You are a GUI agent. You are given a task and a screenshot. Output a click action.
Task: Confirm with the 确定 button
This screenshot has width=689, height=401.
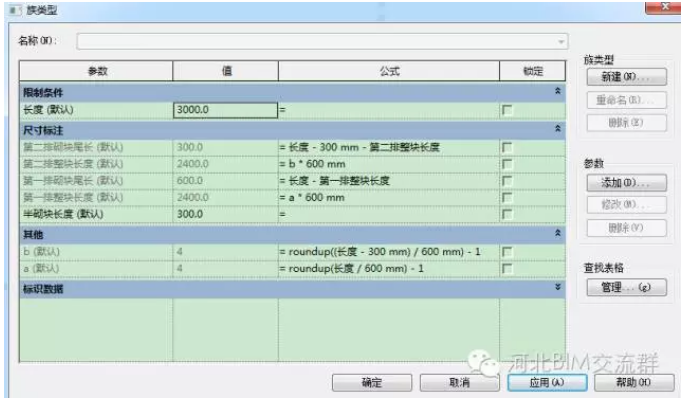pos(372,383)
